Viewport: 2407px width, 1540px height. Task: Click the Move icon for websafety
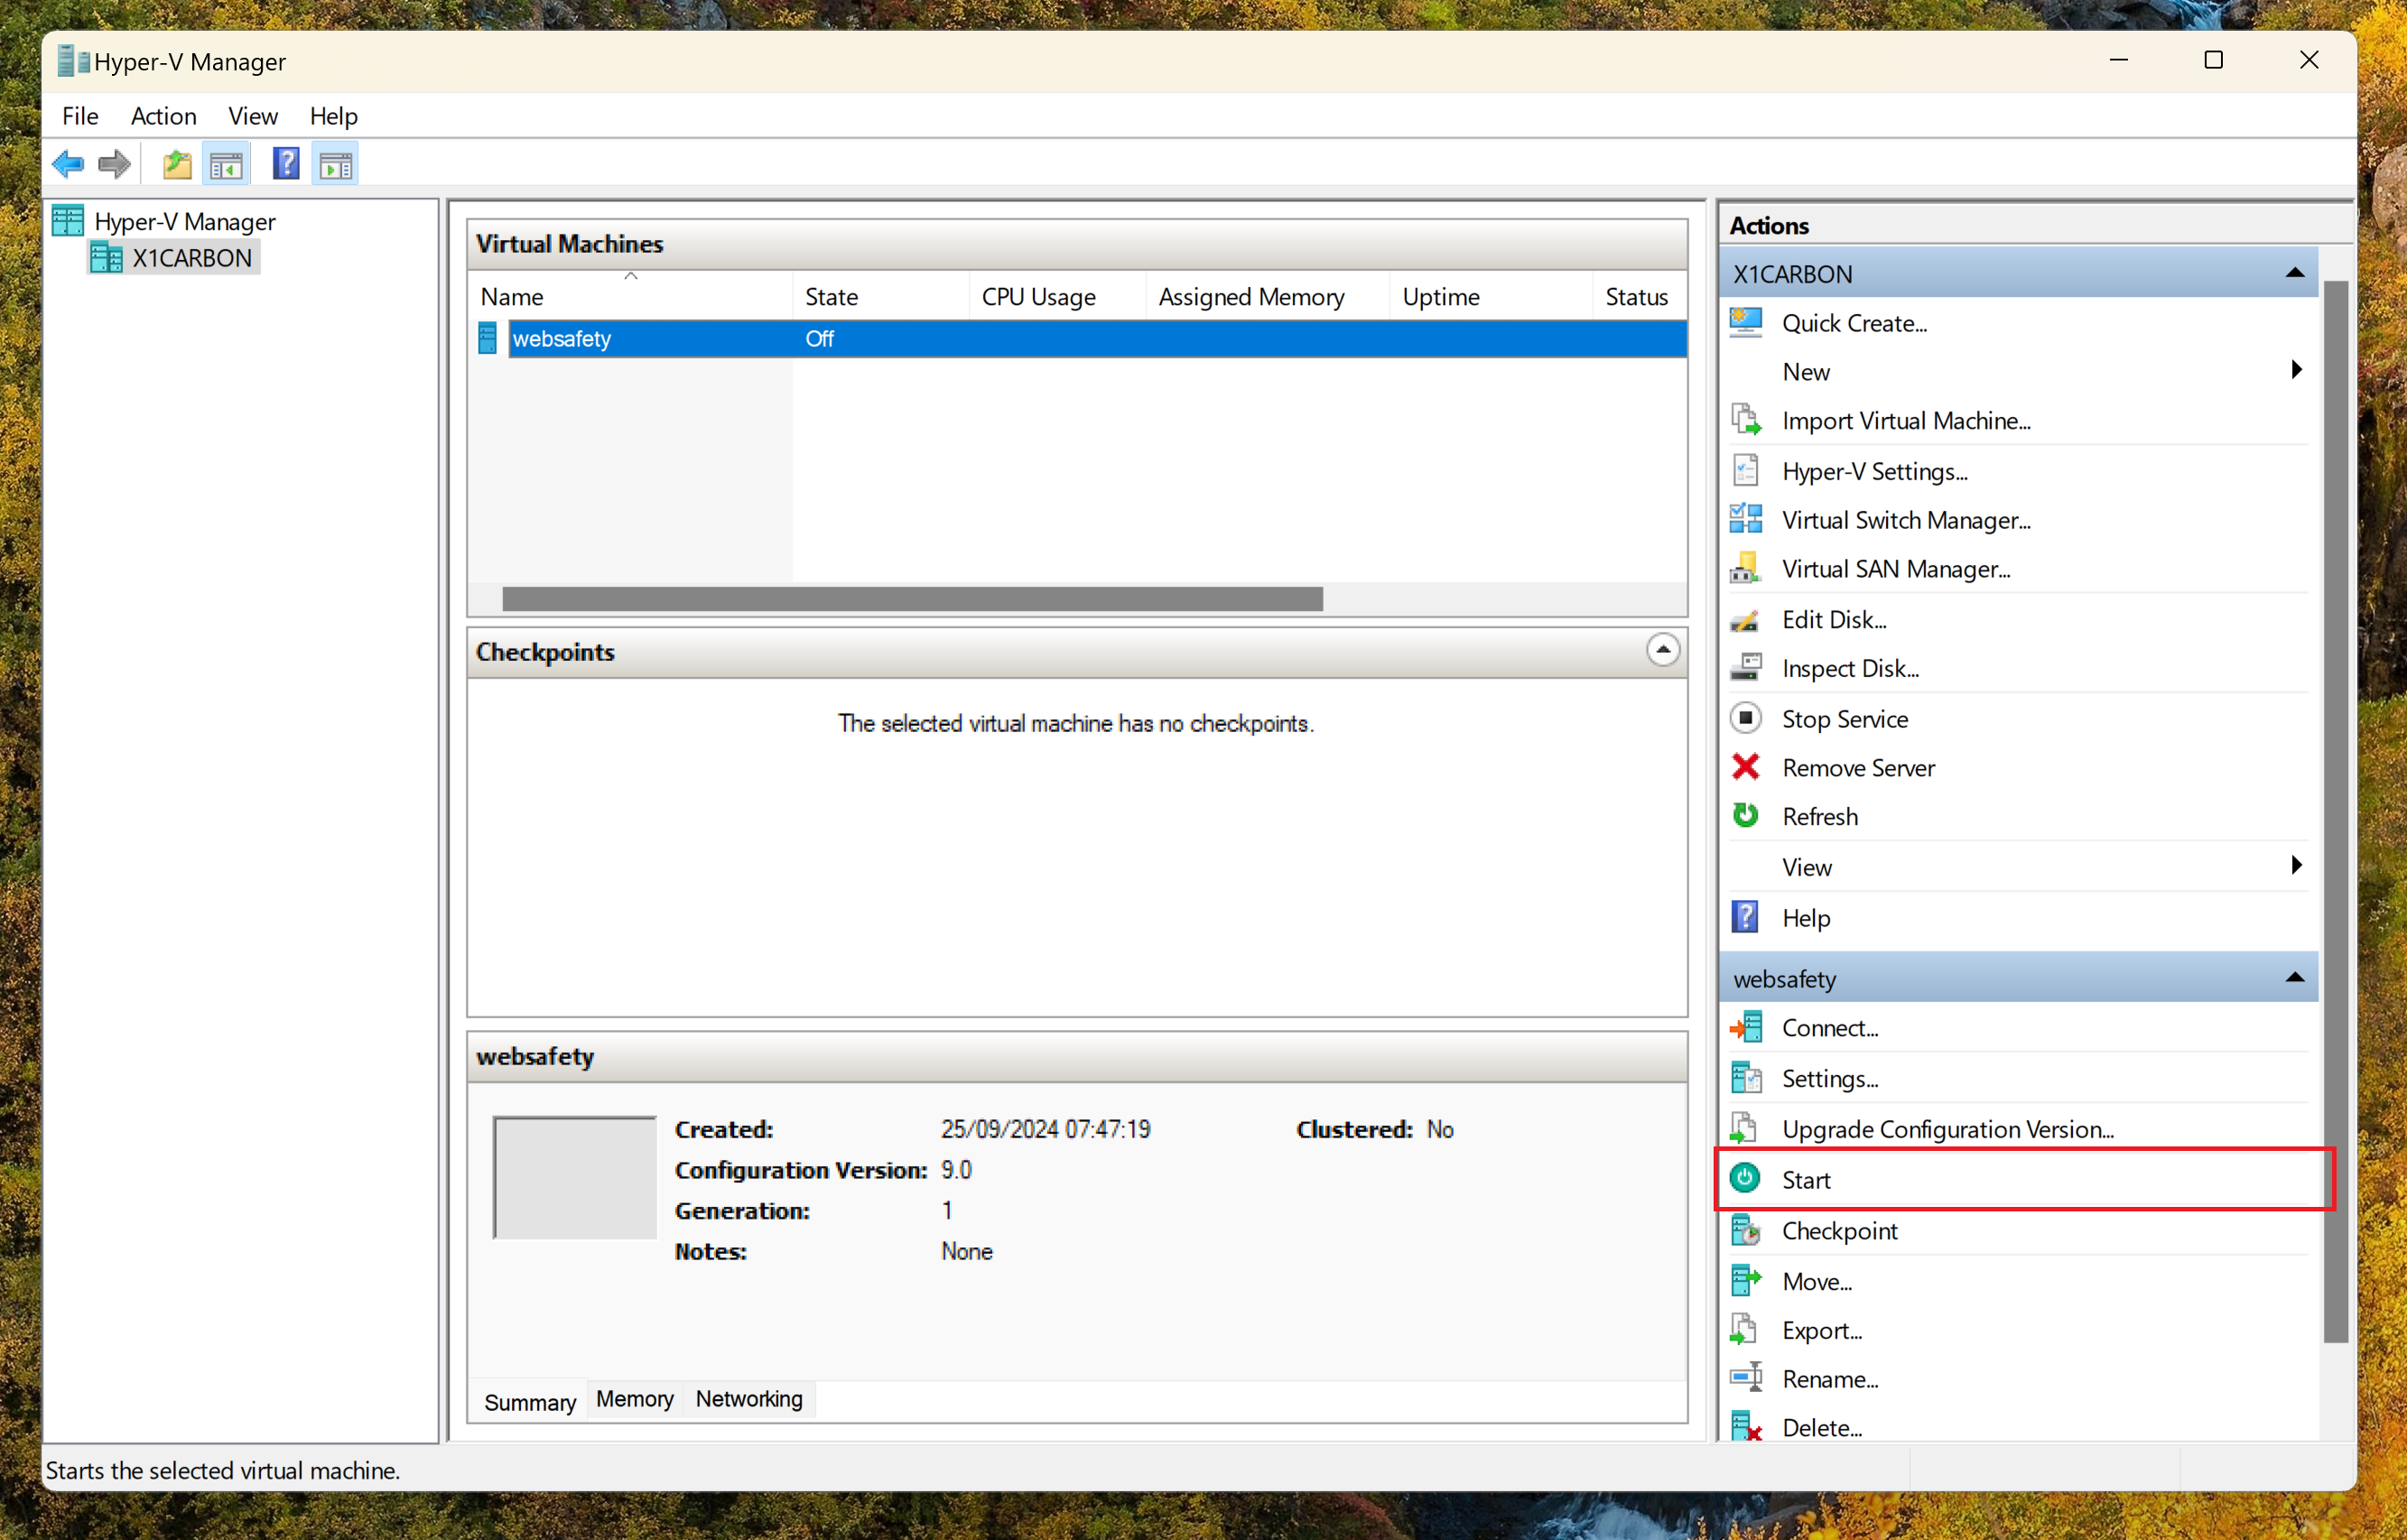pos(1746,1281)
